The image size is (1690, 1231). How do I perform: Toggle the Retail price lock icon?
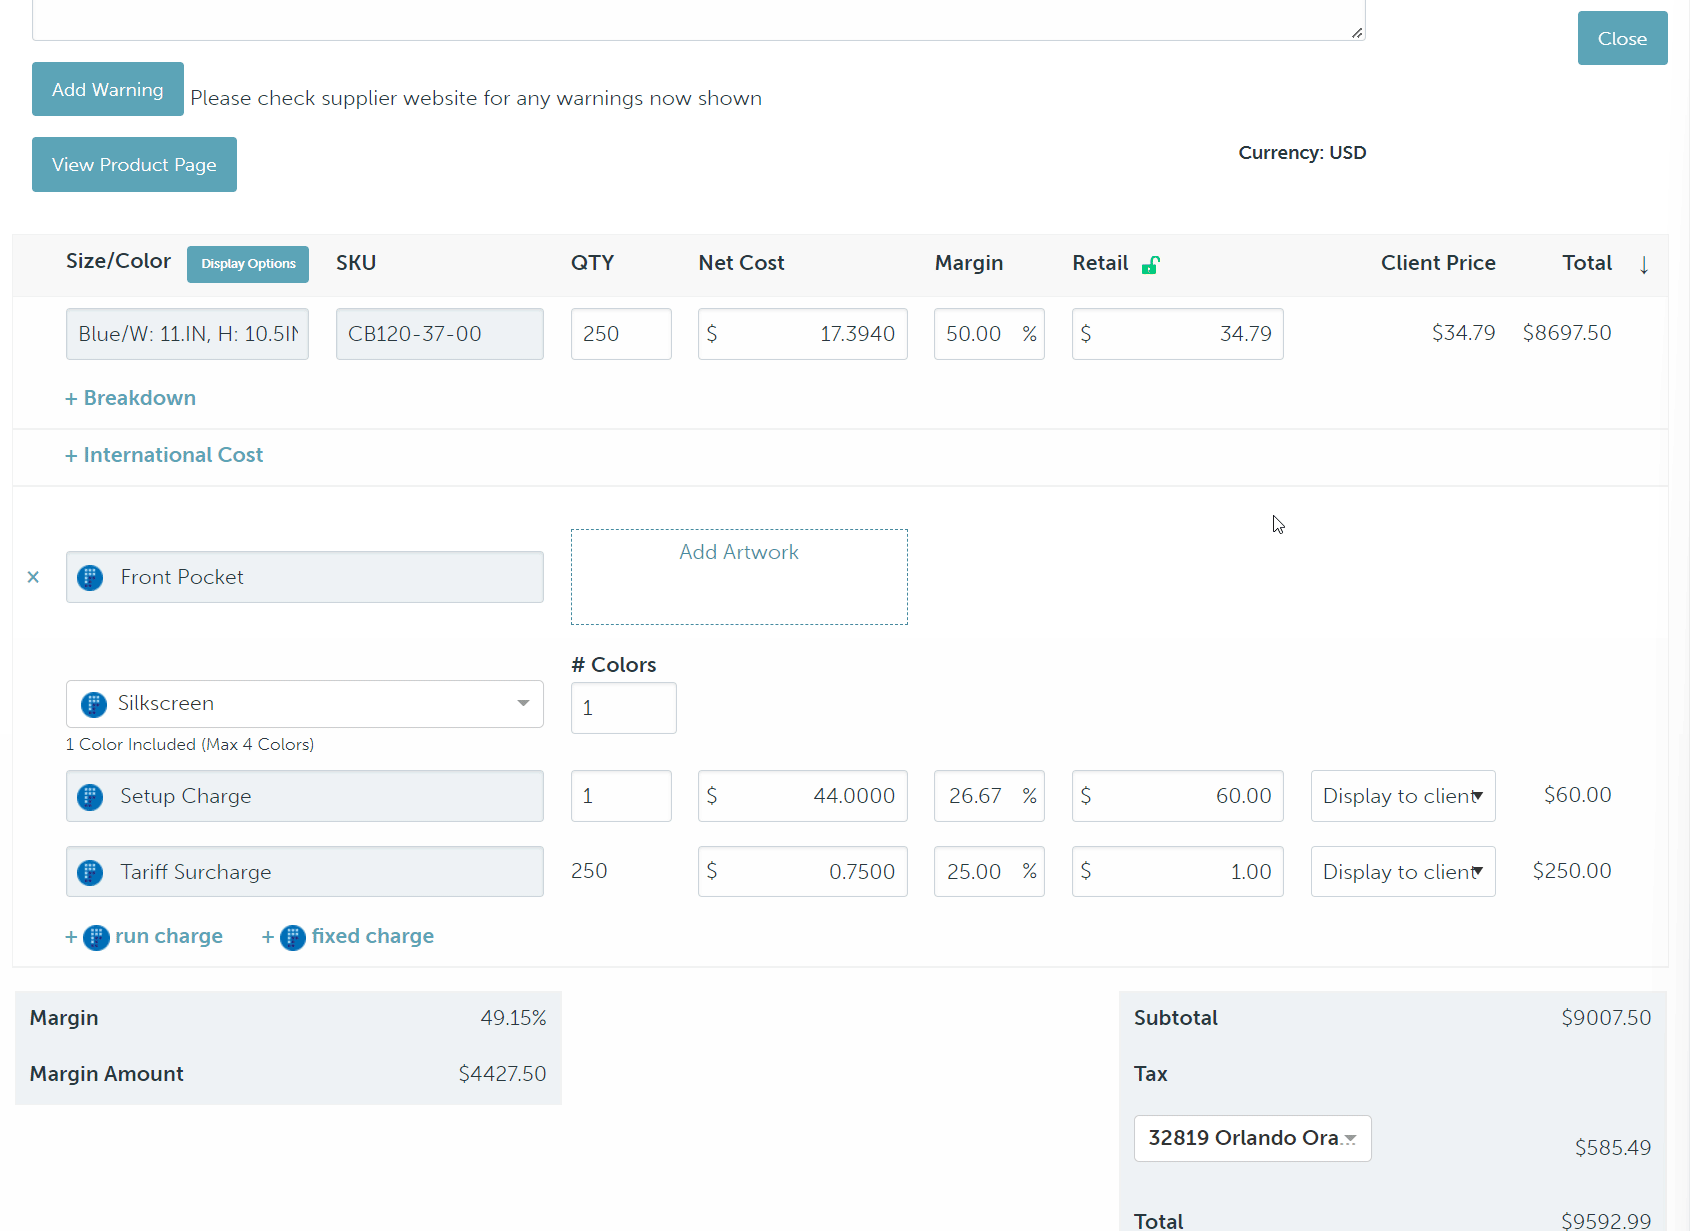point(1150,265)
